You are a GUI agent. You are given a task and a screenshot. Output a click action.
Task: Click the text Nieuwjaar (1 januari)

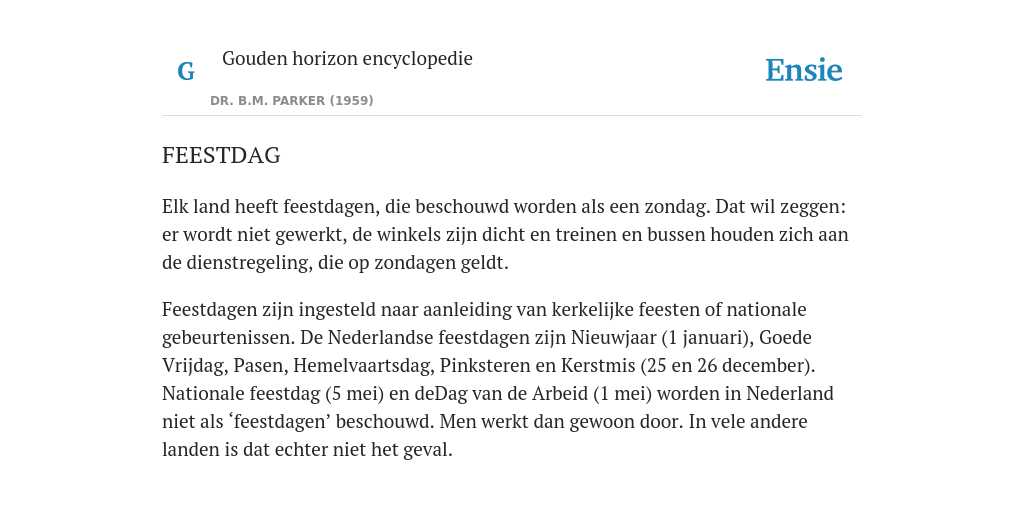click(662, 337)
